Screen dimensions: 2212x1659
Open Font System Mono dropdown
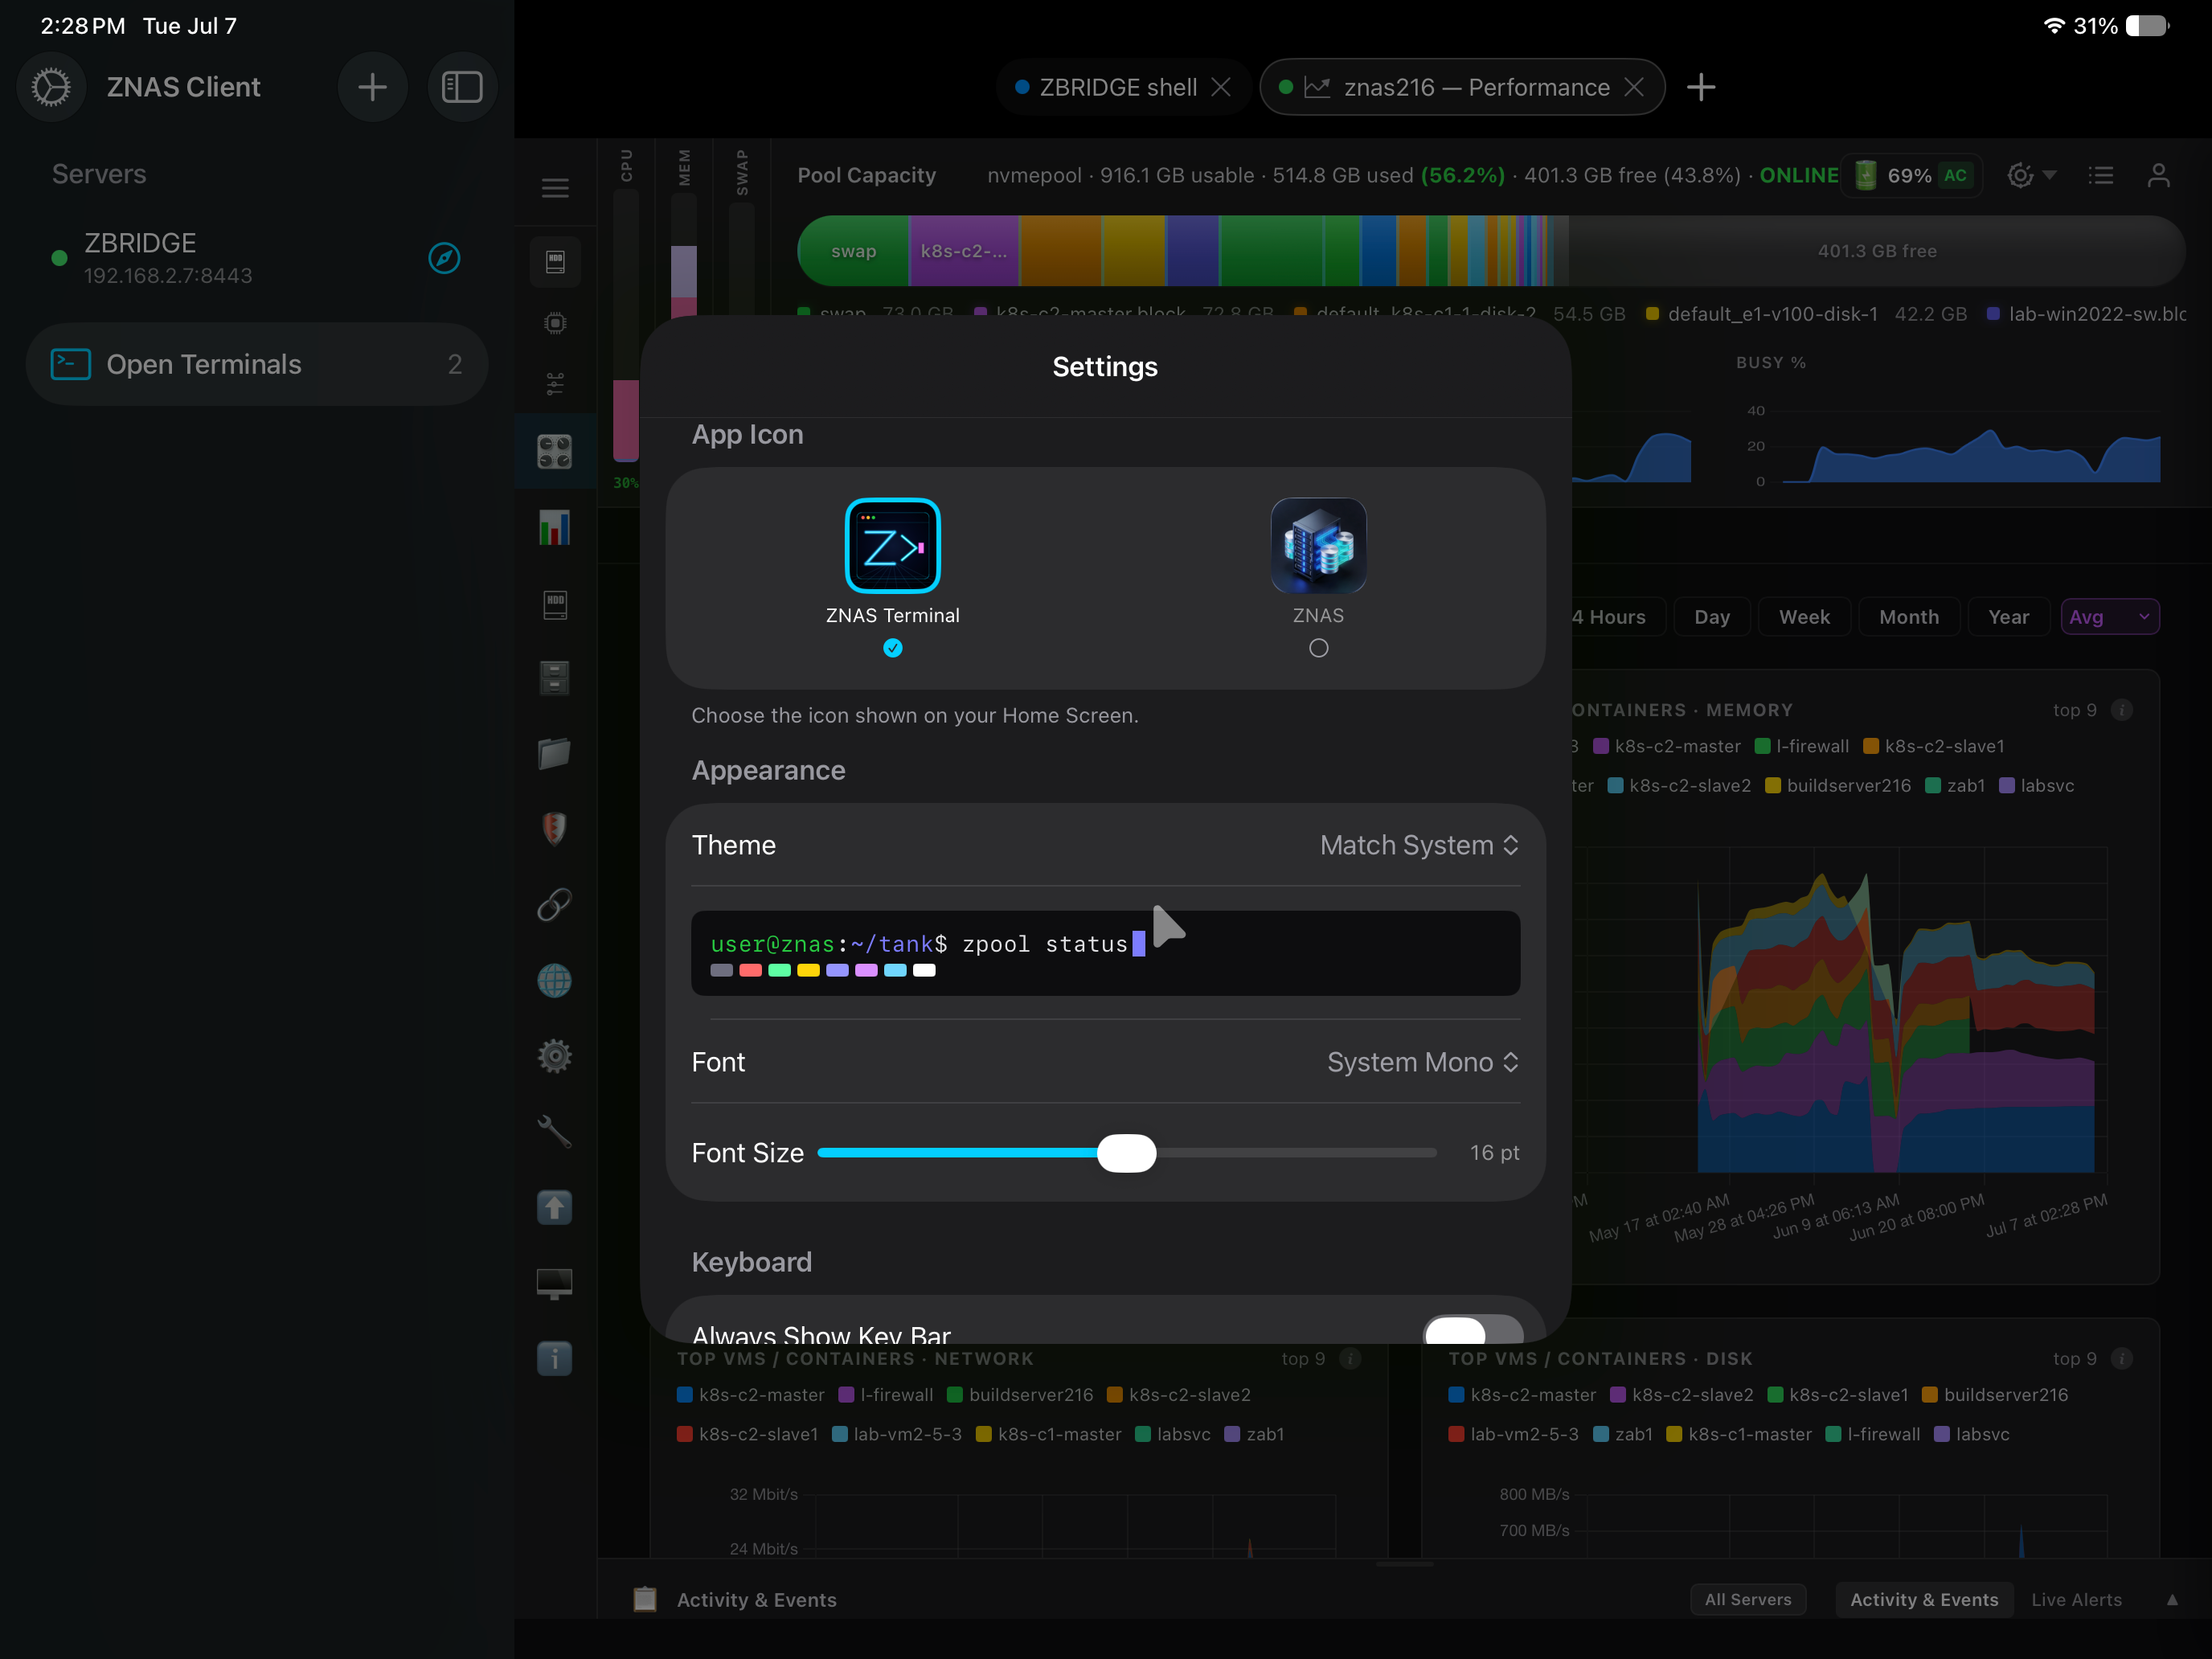click(1423, 1062)
